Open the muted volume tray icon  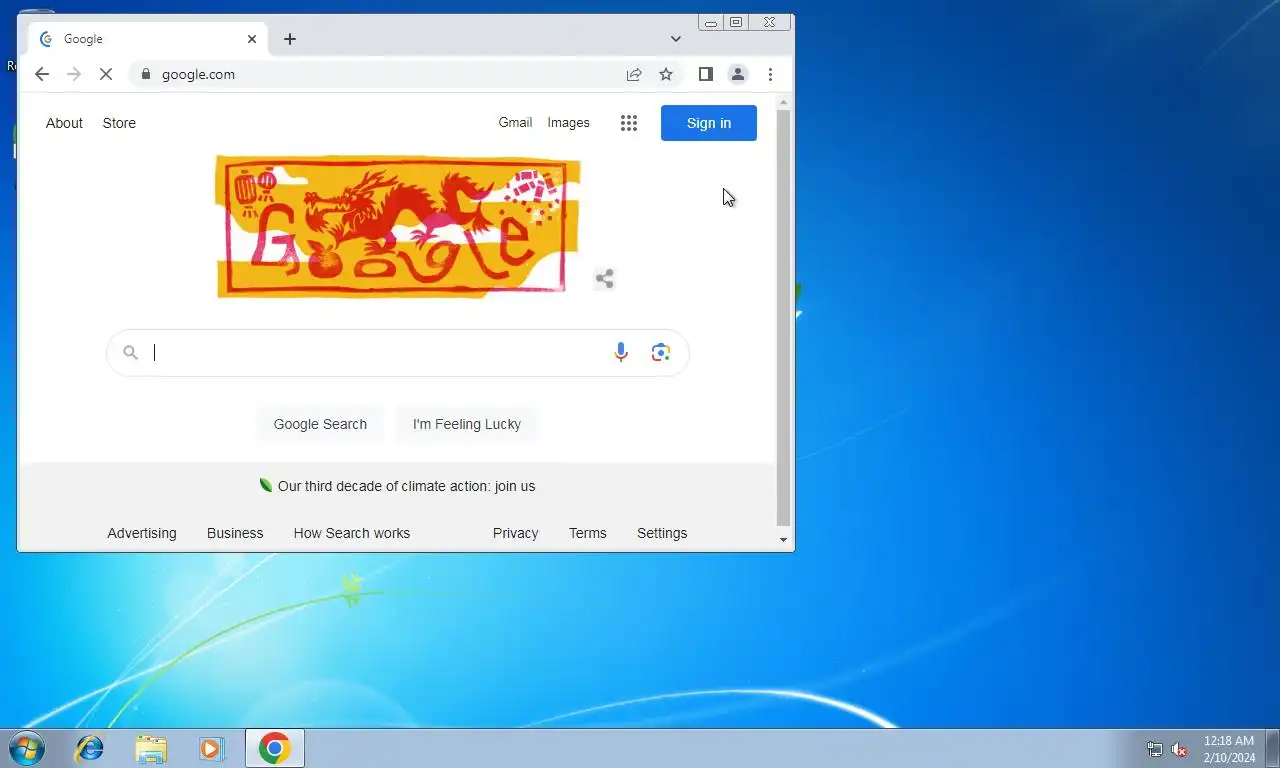pos(1179,749)
